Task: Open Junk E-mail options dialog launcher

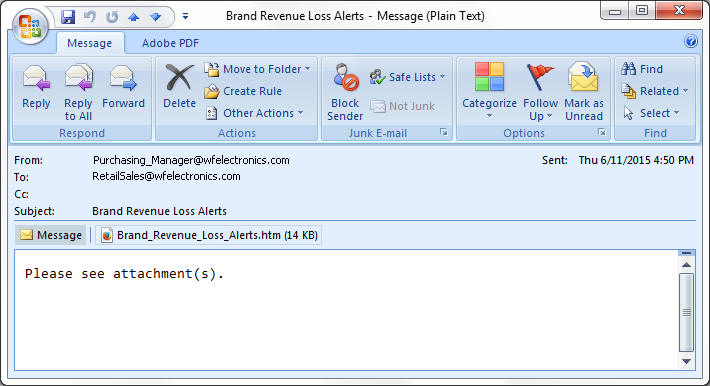Action: (x=444, y=132)
